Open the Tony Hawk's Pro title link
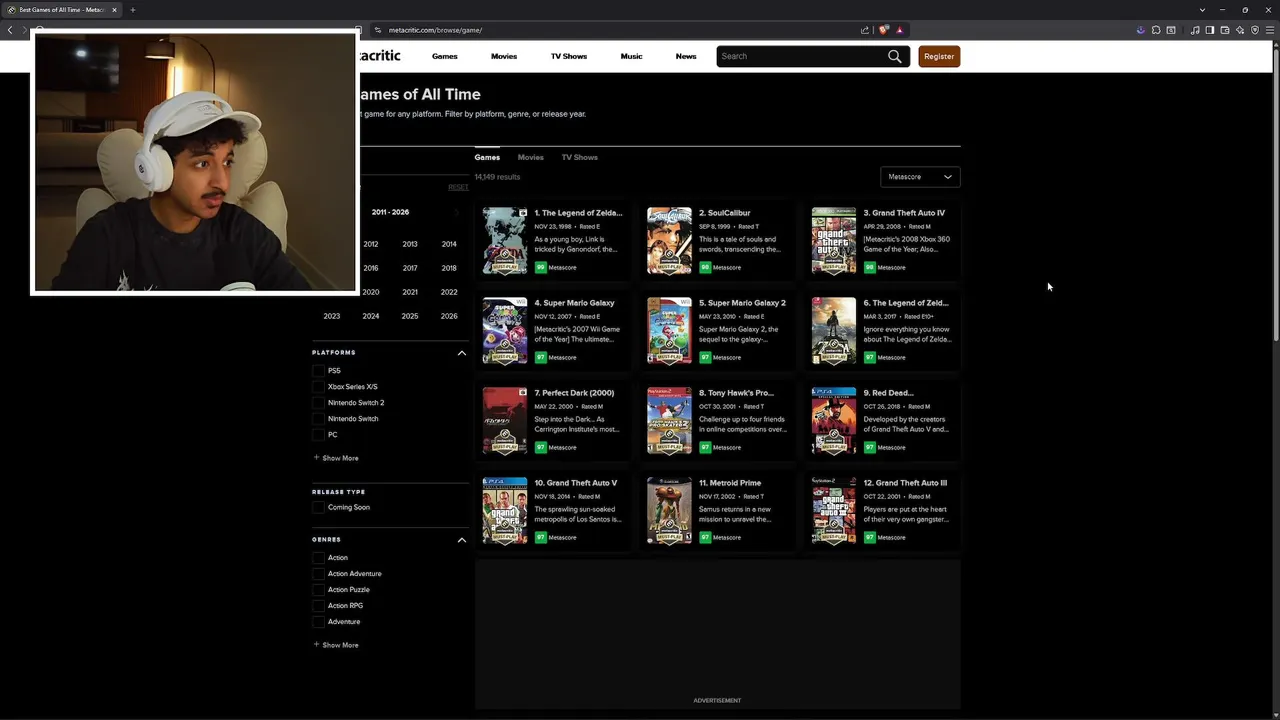 736,393
